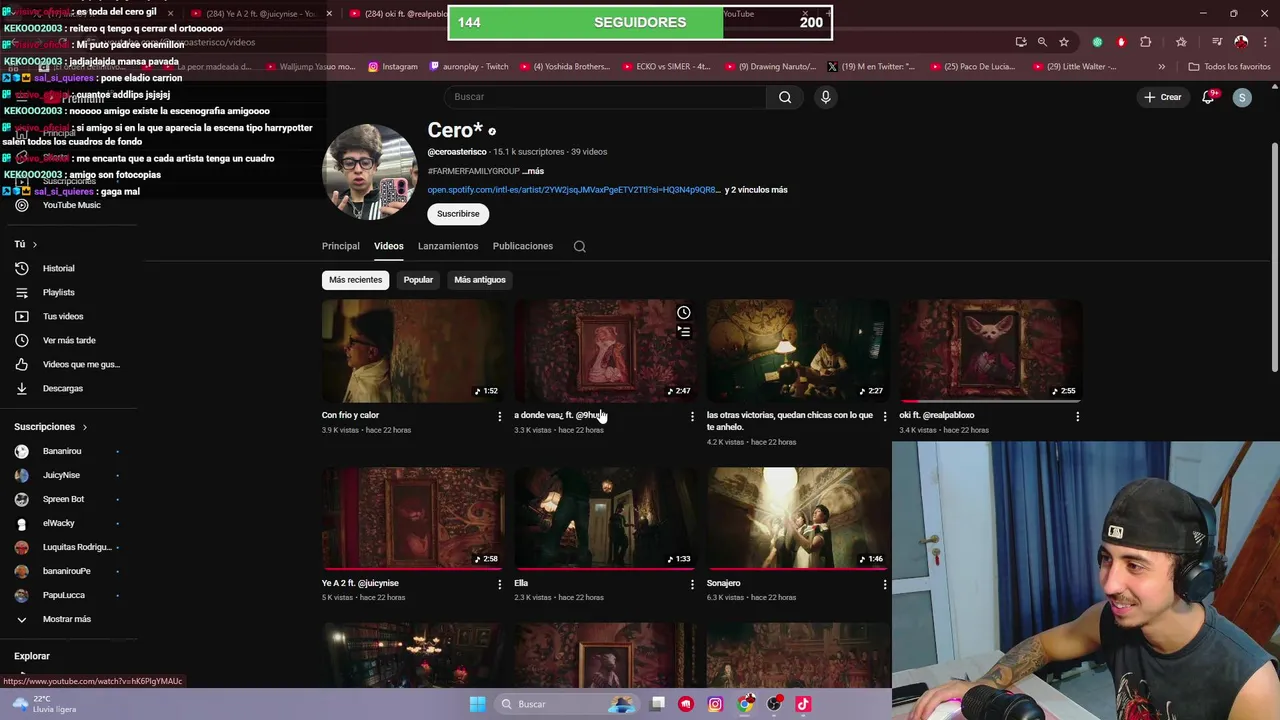Open the 'Sonajero' video thumbnail
This screenshot has height=720, width=1280.
(x=798, y=518)
